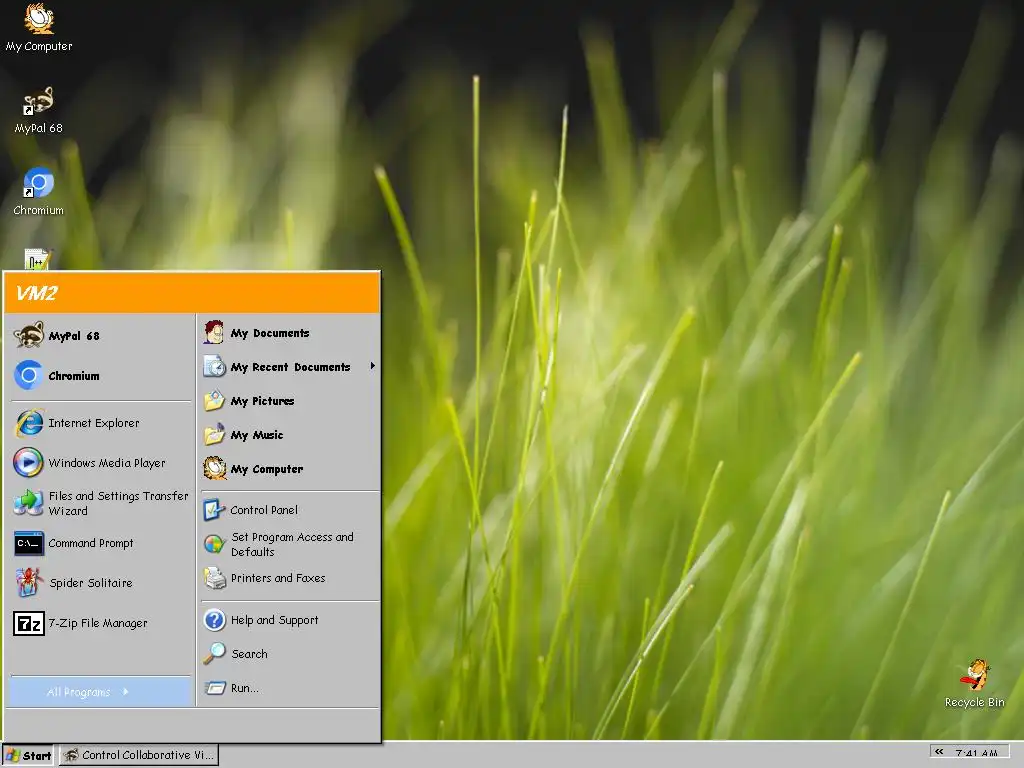Open Chromium desktop shortcut
This screenshot has height=768, width=1024.
tap(39, 192)
